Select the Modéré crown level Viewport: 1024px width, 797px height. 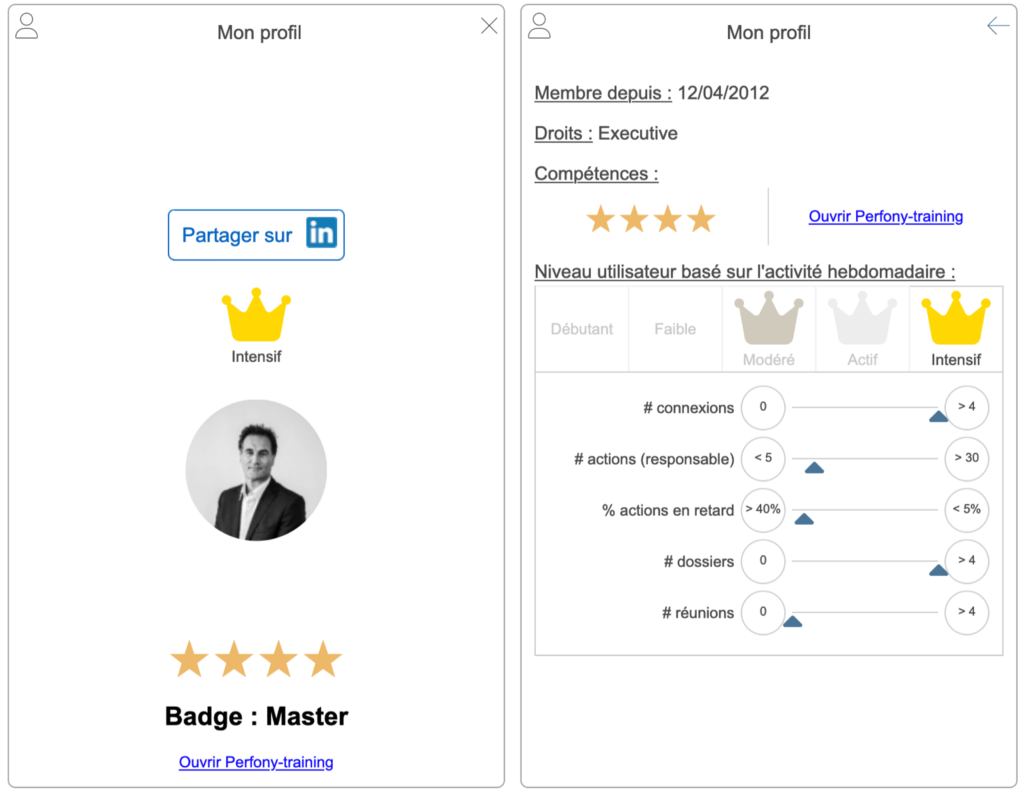click(x=769, y=320)
